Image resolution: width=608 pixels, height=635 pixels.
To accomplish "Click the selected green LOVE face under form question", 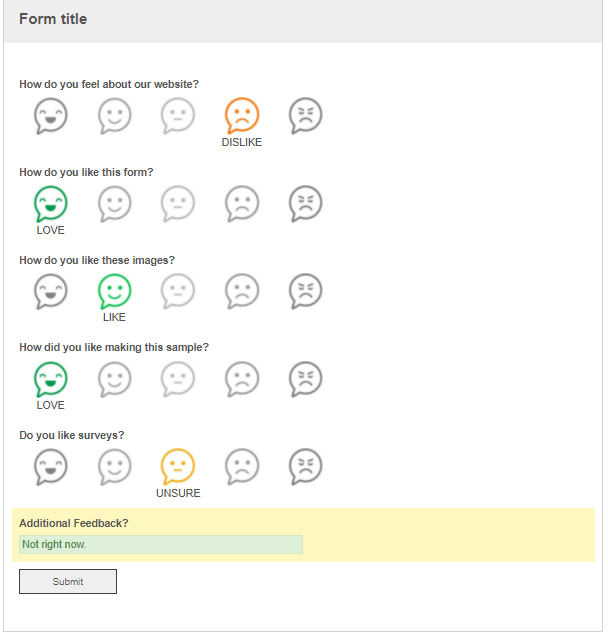I will 51,204.
